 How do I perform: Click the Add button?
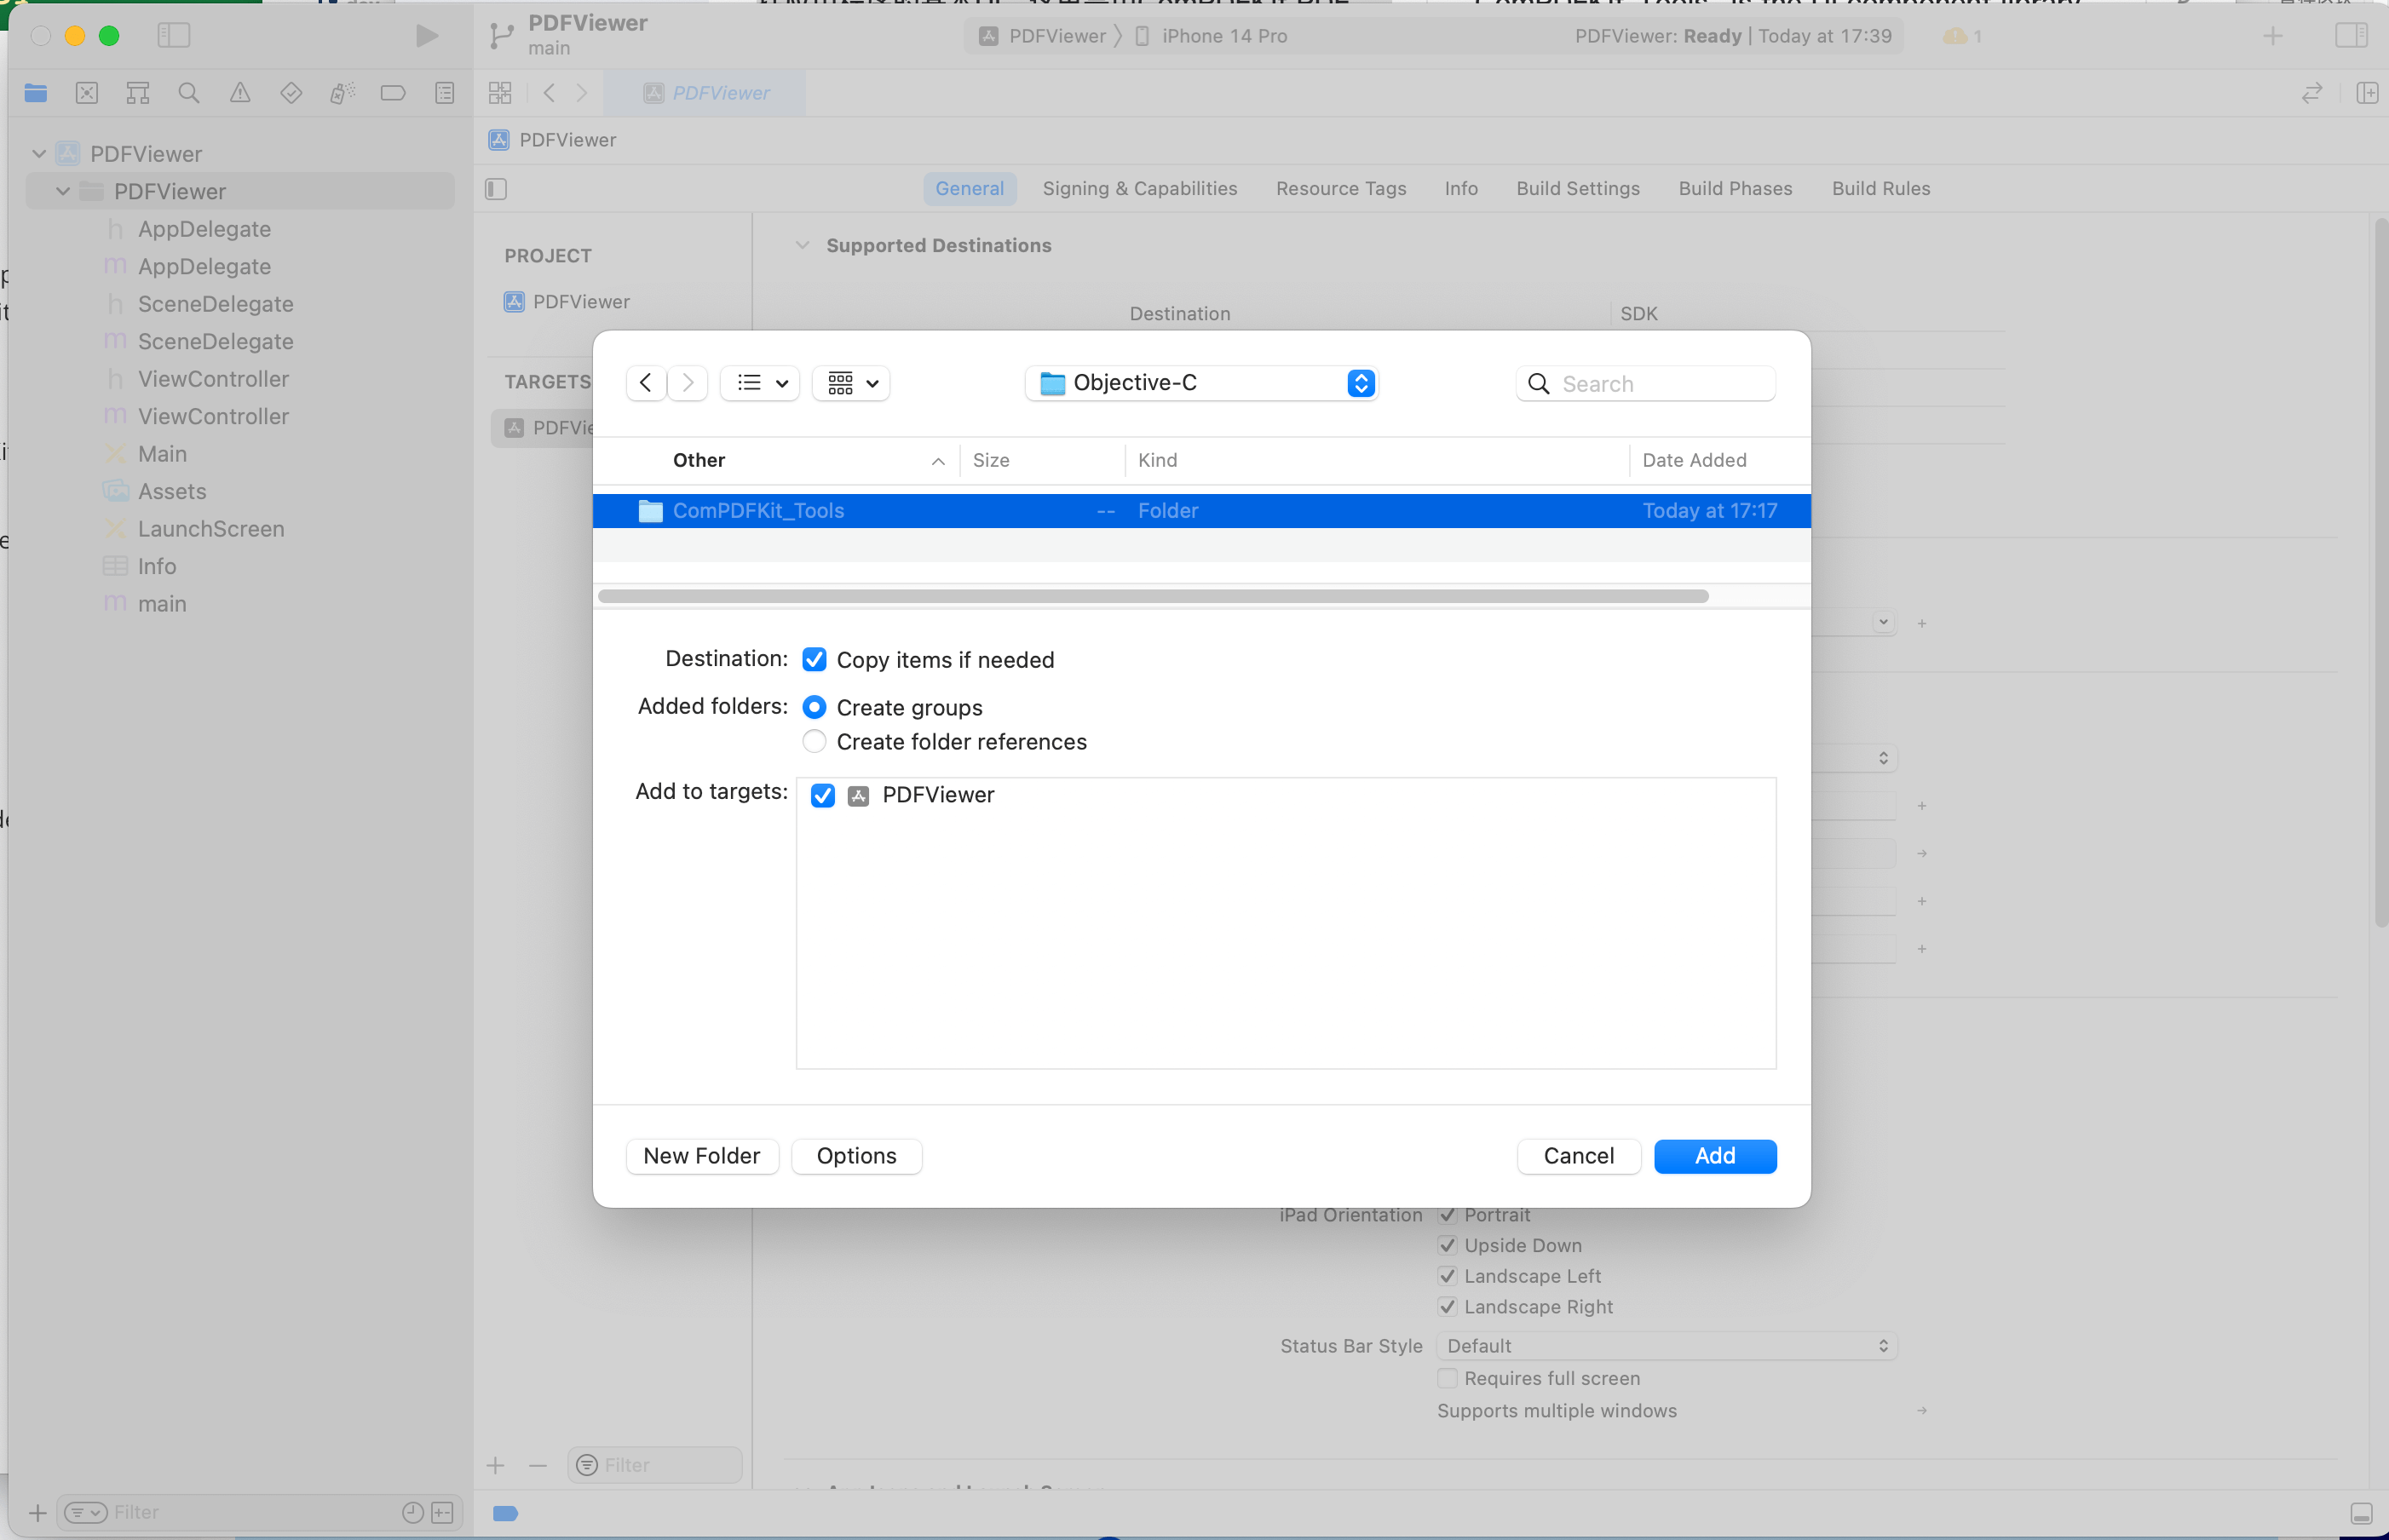pyautogui.click(x=1715, y=1156)
